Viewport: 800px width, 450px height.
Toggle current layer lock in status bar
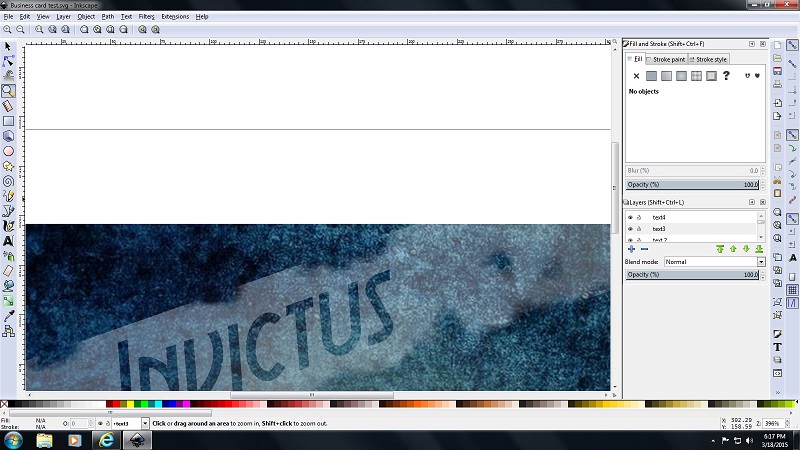pos(108,423)
